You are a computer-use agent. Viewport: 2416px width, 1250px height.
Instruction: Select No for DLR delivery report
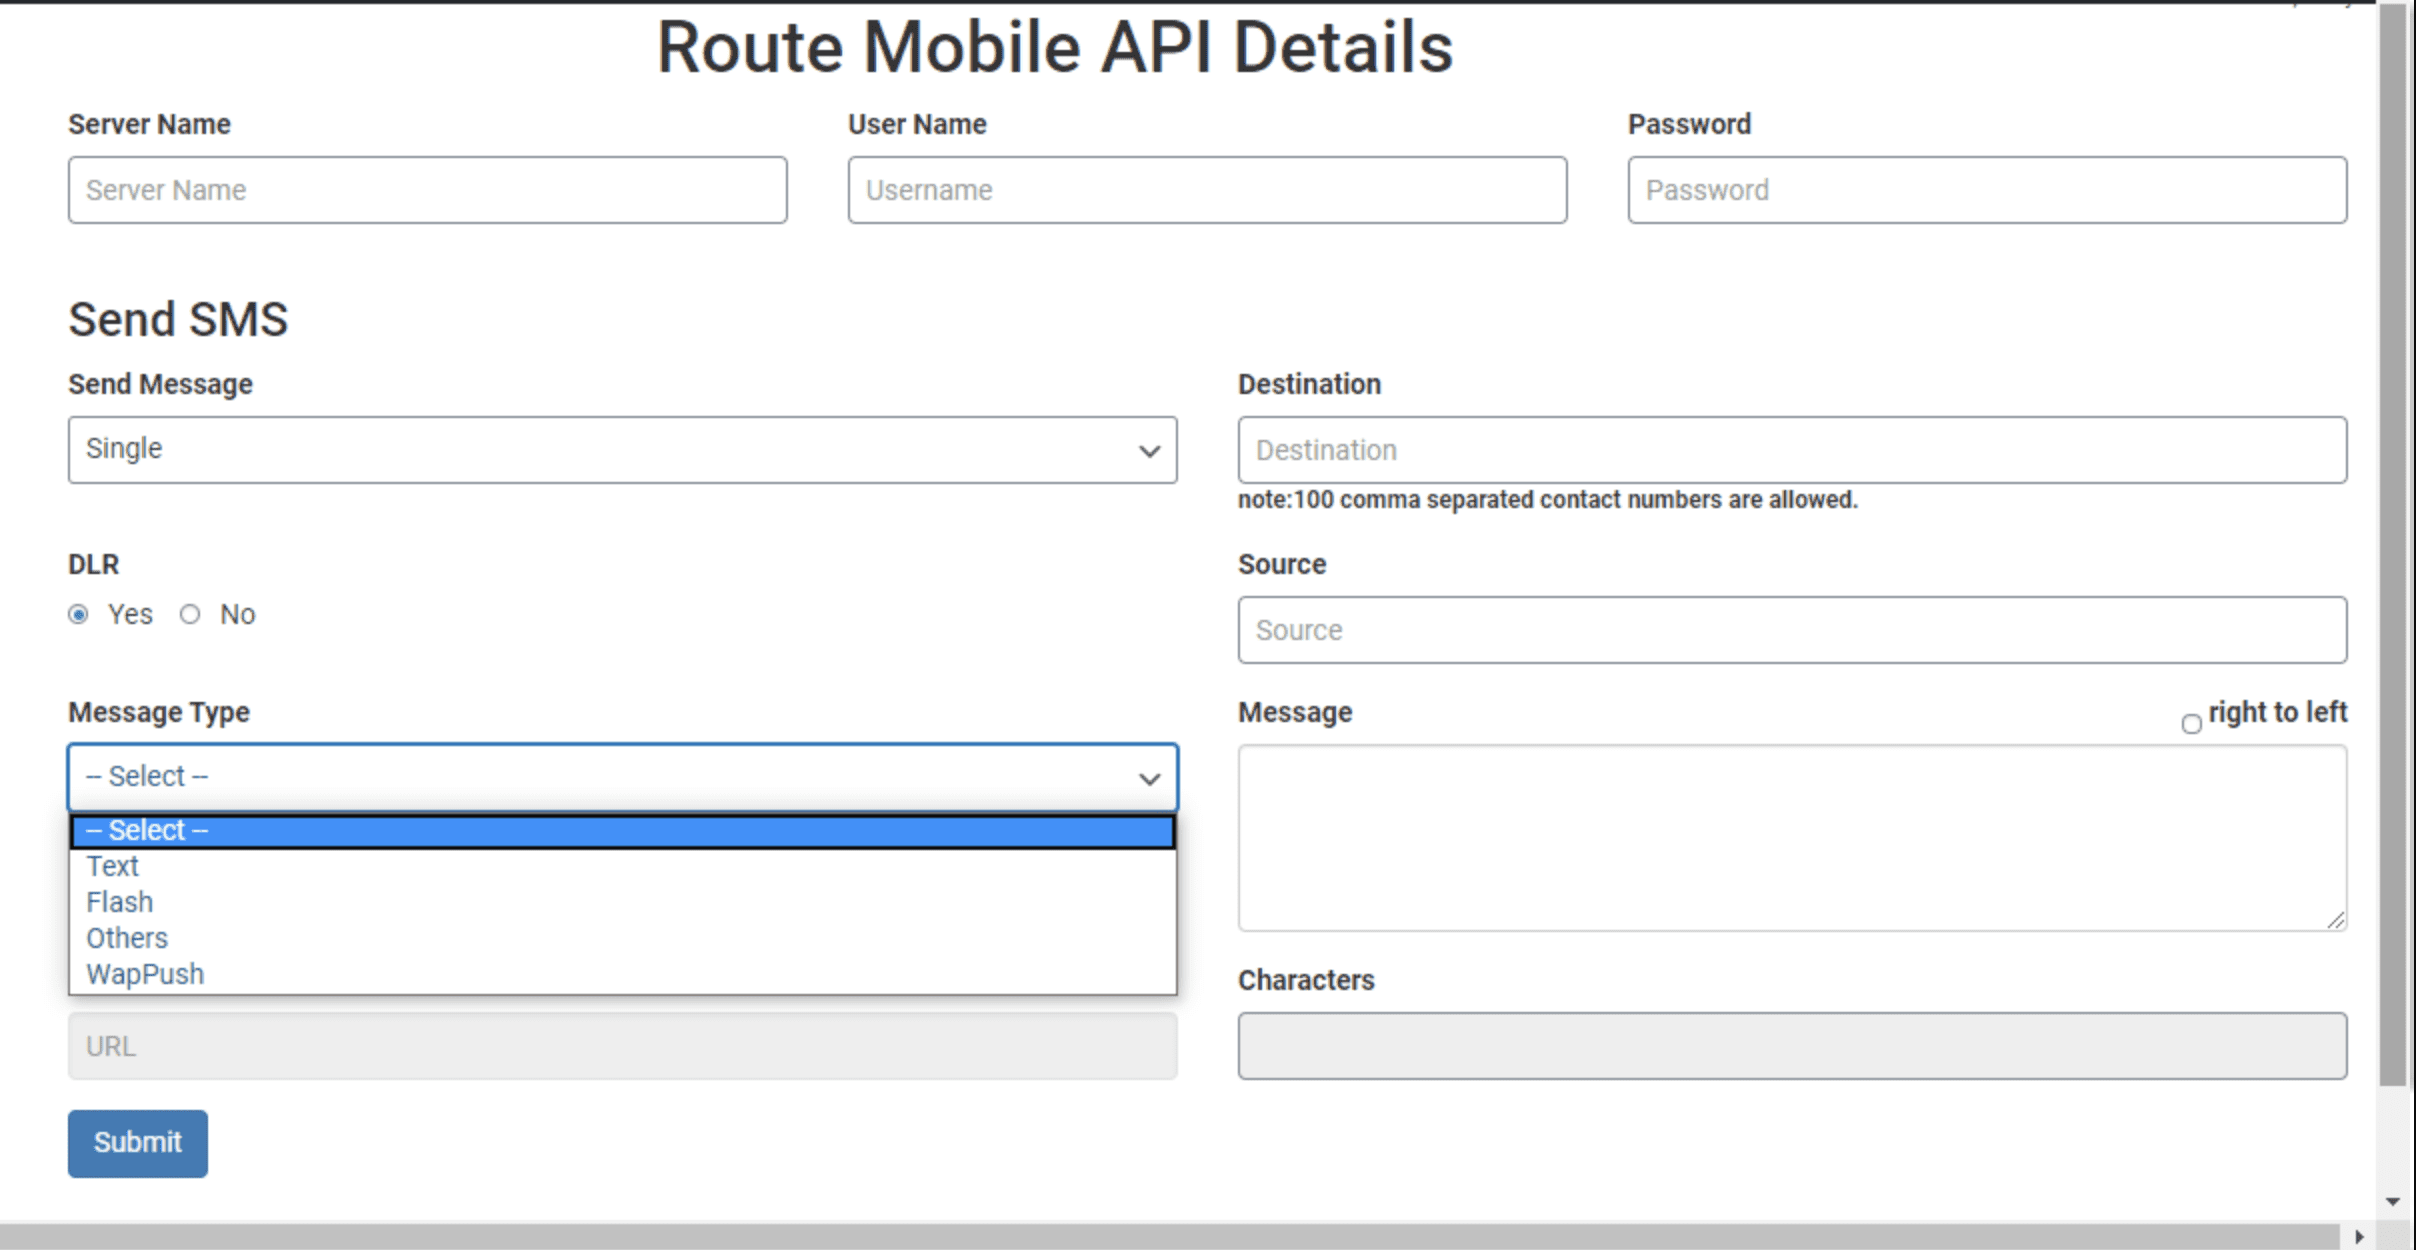[190, 615]
